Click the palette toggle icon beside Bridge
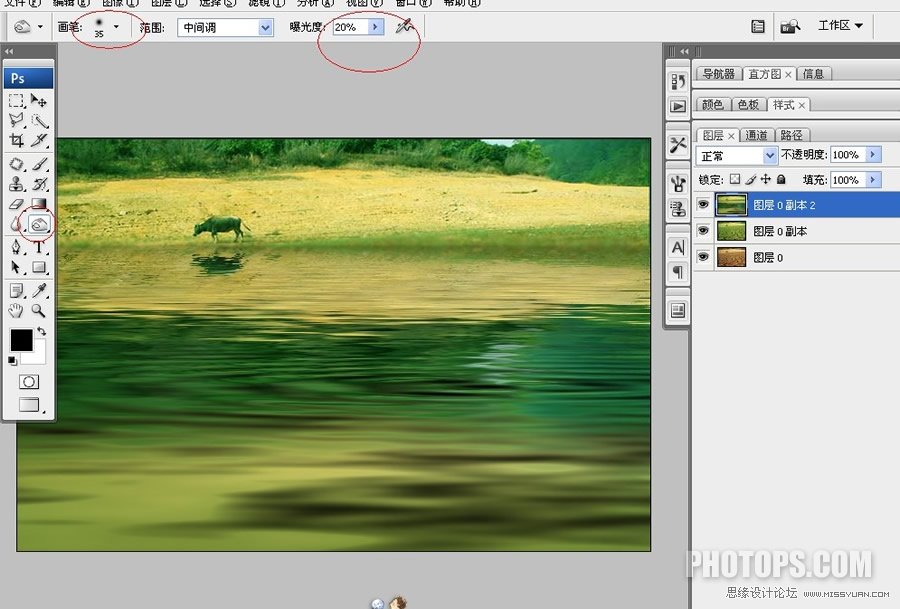900x609 pixels. tap(758, 26)
